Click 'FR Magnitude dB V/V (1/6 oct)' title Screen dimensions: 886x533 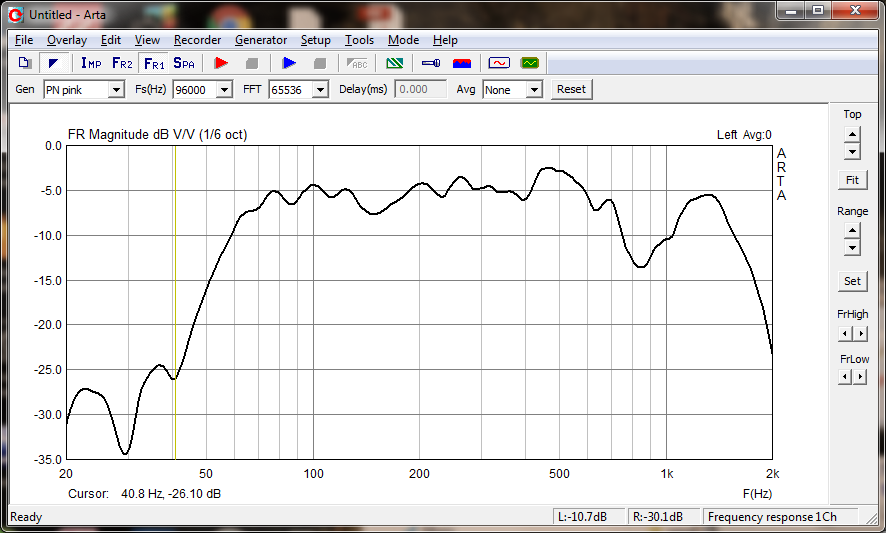(x=158, y=135)
